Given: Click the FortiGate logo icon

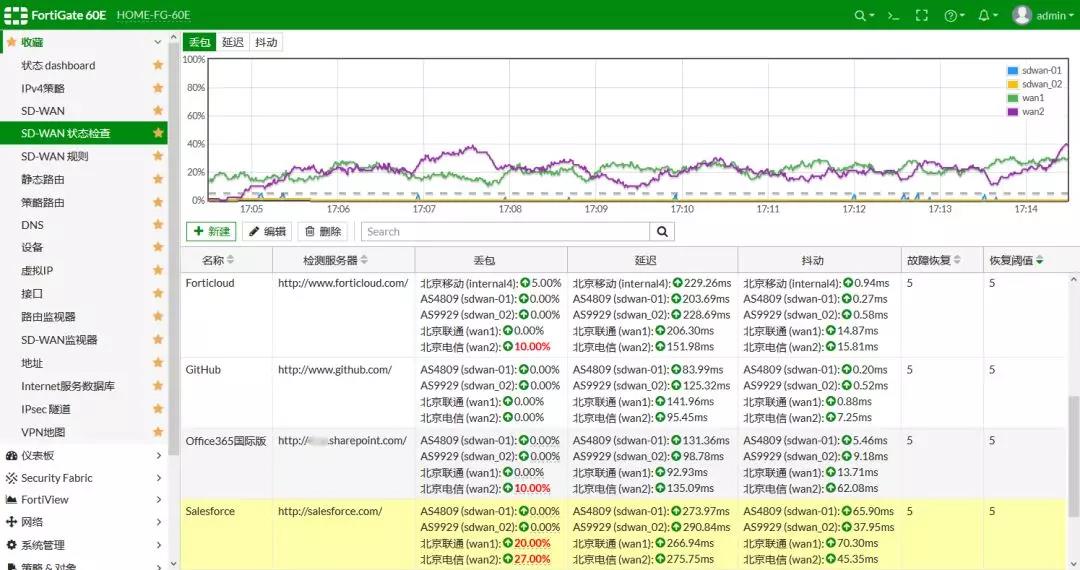Looking at the screenshot, I should pyautogui.click(x=16, y=15).
